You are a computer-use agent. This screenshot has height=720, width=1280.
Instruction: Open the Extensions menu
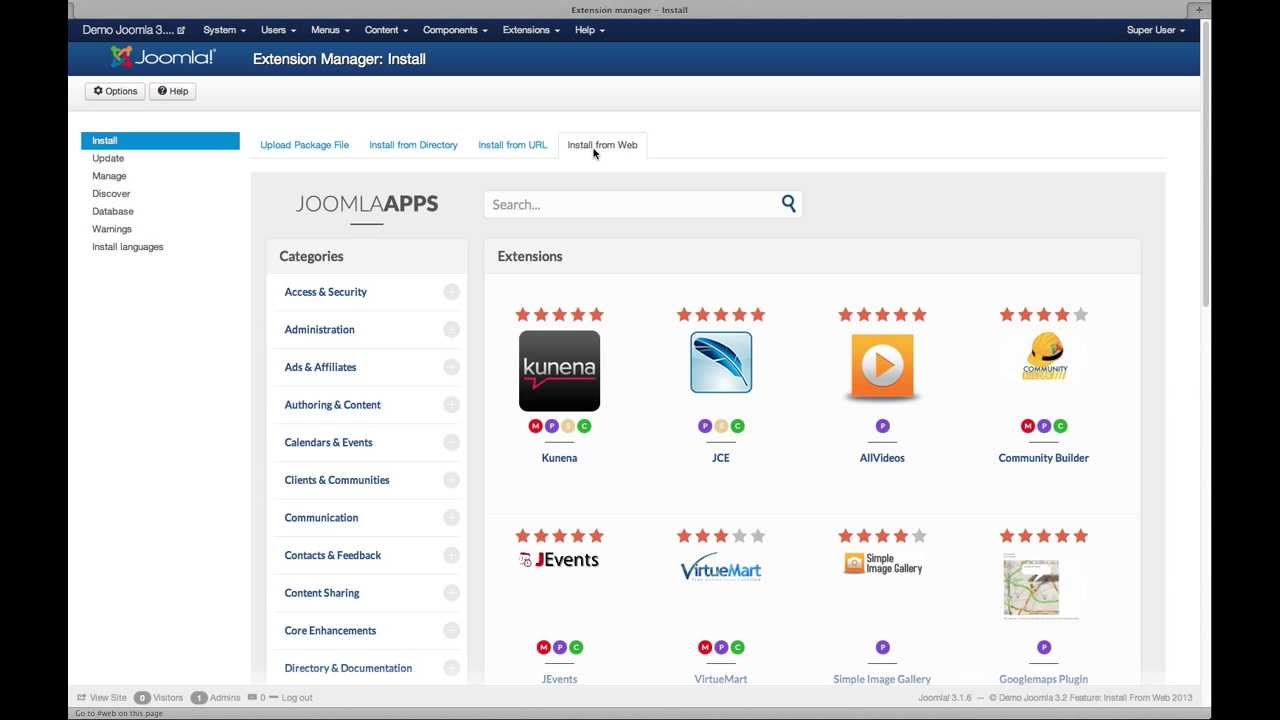click(531, 30)
